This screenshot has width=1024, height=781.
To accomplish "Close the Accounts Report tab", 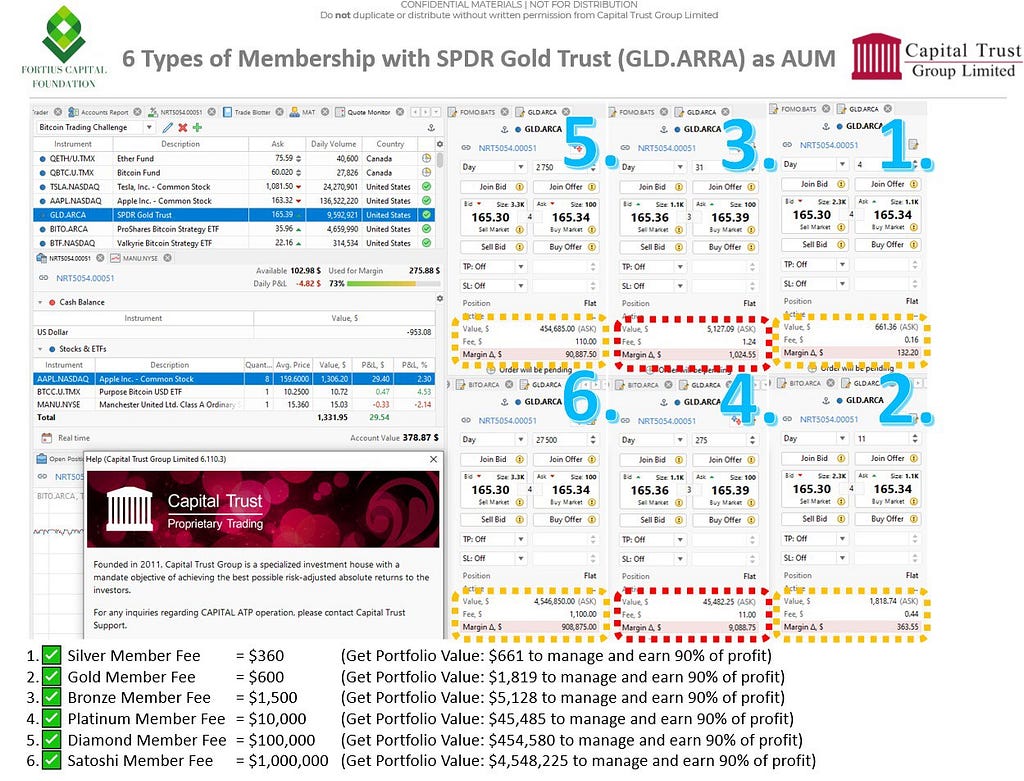I will (137, 112).
